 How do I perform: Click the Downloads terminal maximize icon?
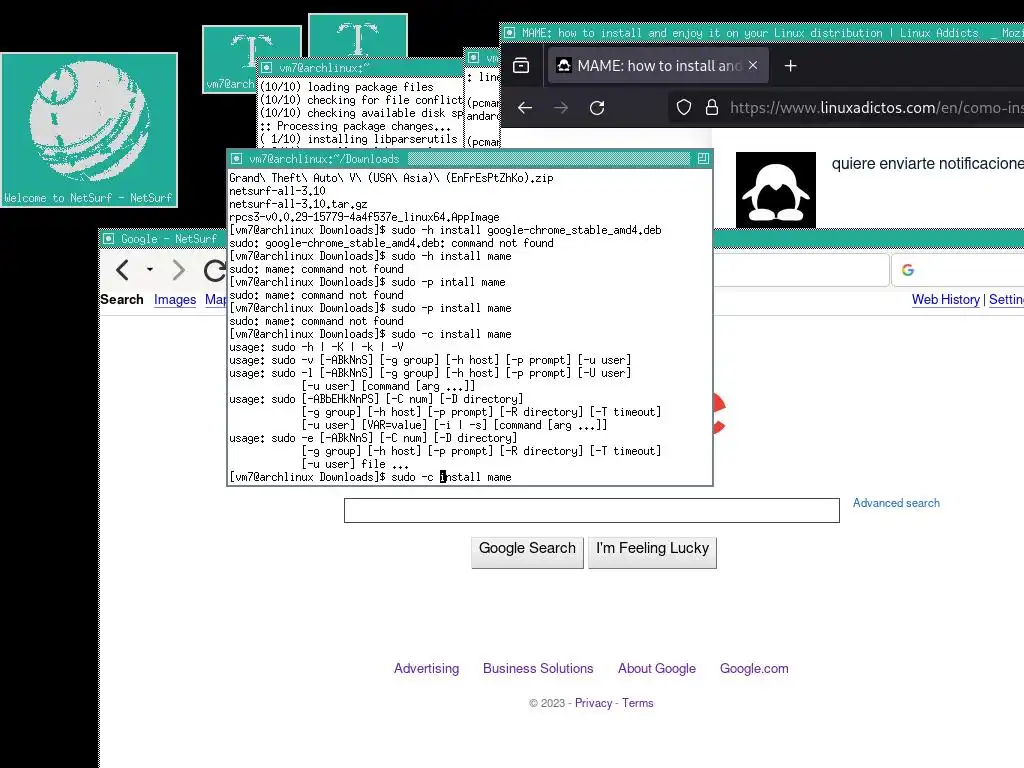click(703, 159)
